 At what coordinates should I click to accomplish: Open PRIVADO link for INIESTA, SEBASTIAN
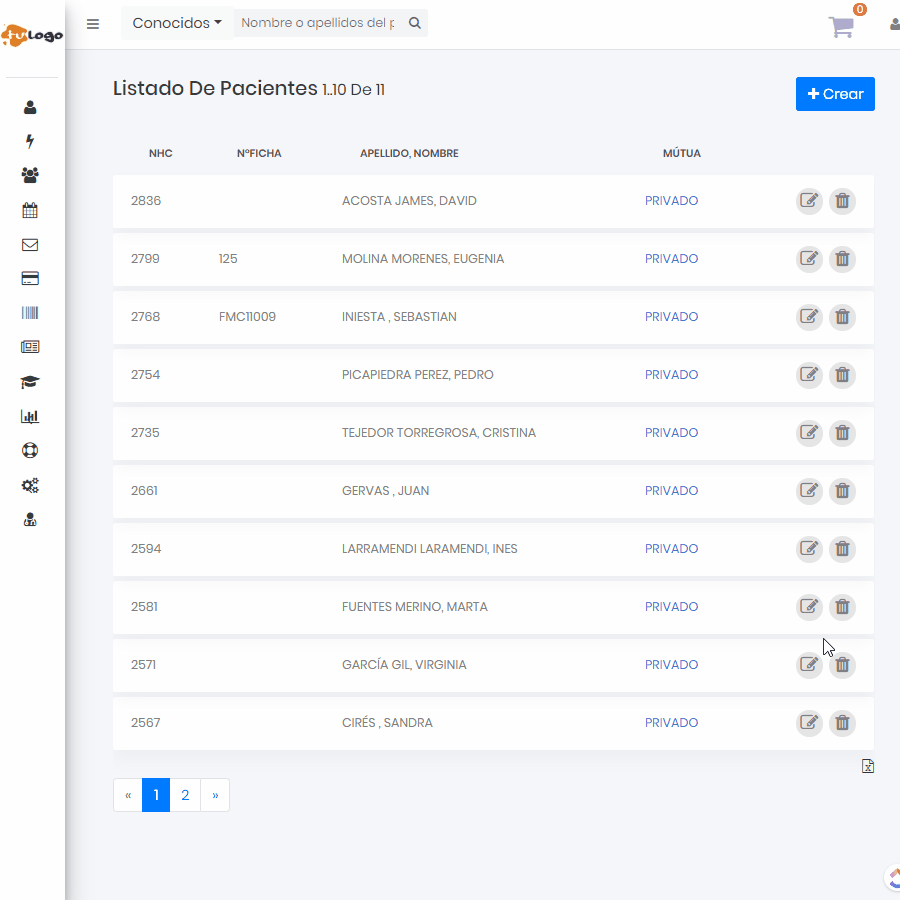pos(671,317)
